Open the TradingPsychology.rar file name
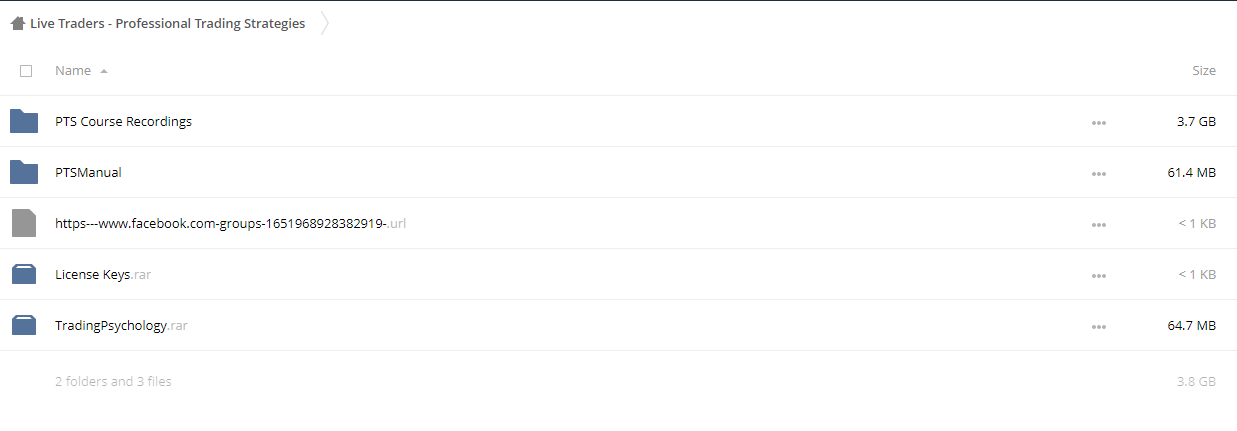Image resolution: width=1237 pixels, height=431 pixels. (121, 325)
